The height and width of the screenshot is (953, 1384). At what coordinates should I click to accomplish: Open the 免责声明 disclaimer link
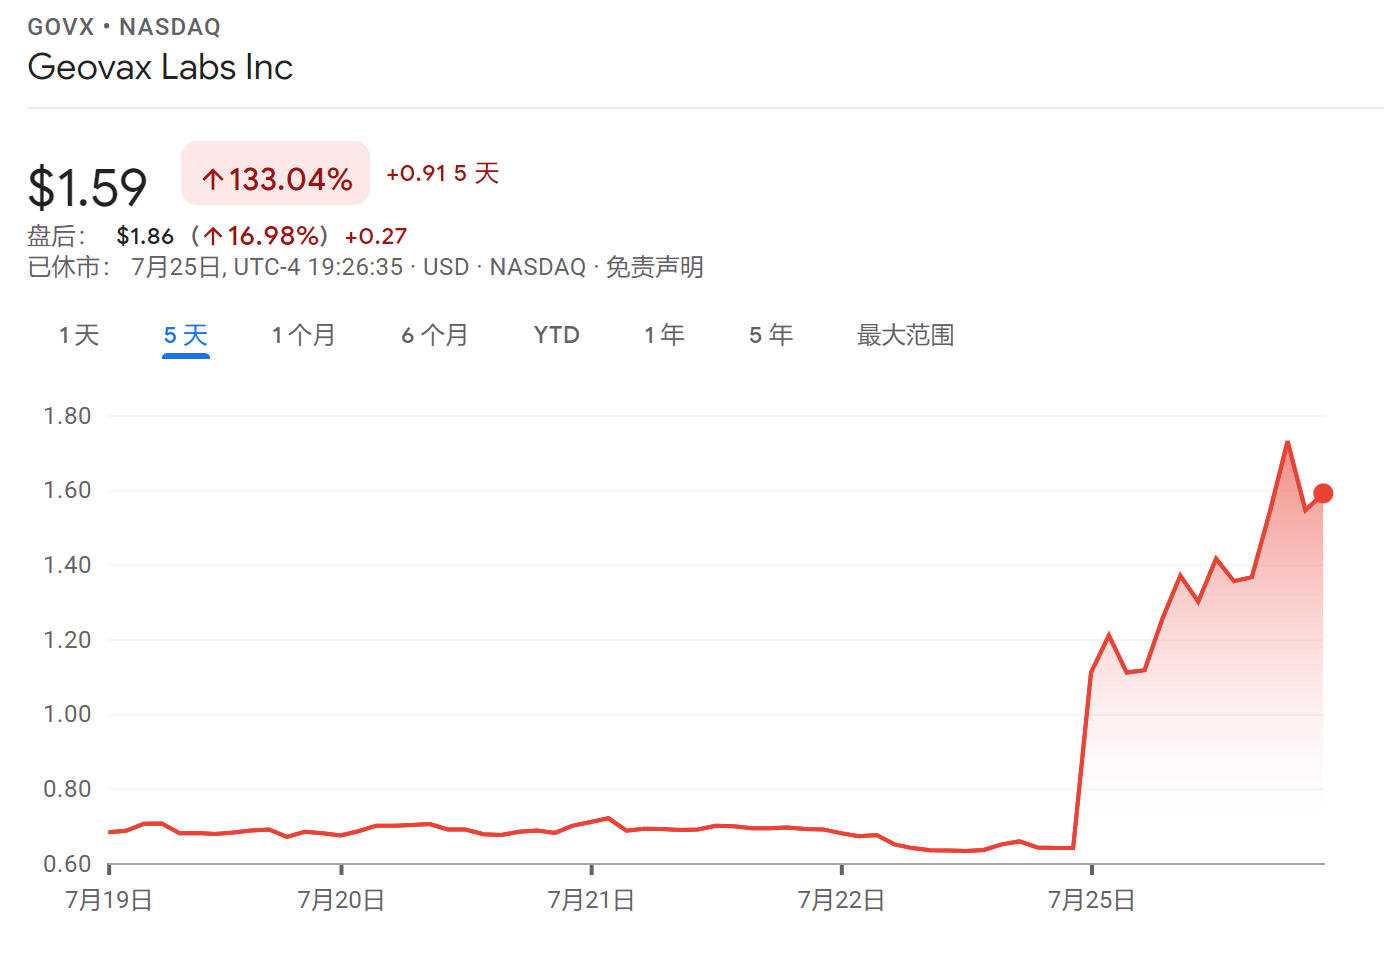pyautogui.click(x=655, y=267)
